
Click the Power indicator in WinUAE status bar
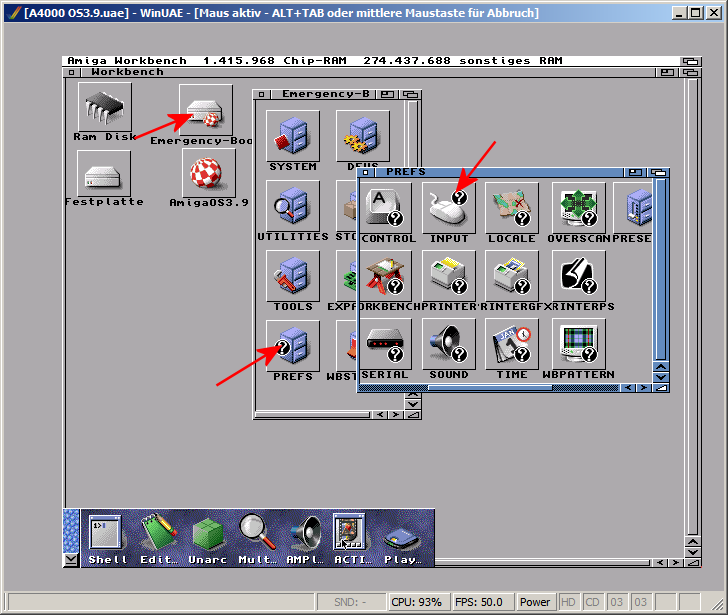click(x=534, y=602)
